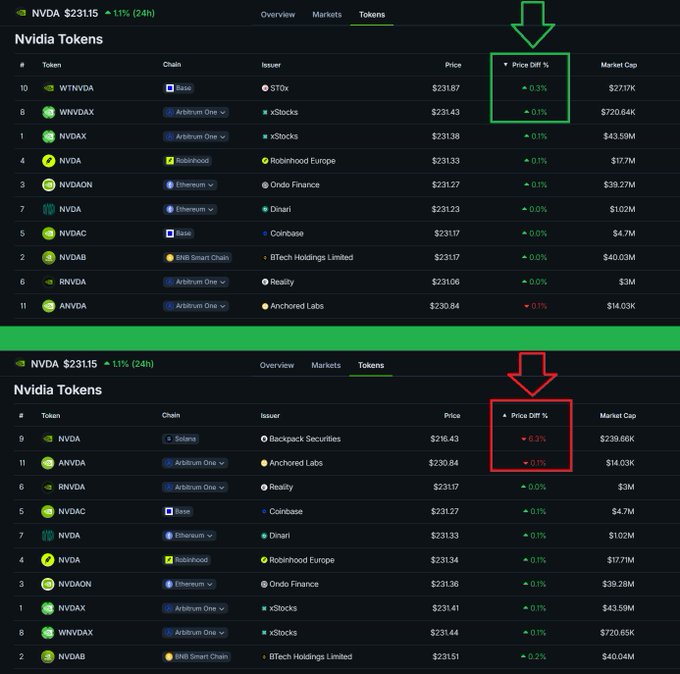Image resolution: width=680 pixels, height=674 pixels.
Task: Click NVDAON token icon in $231.36 row
Action: point(48,584)
